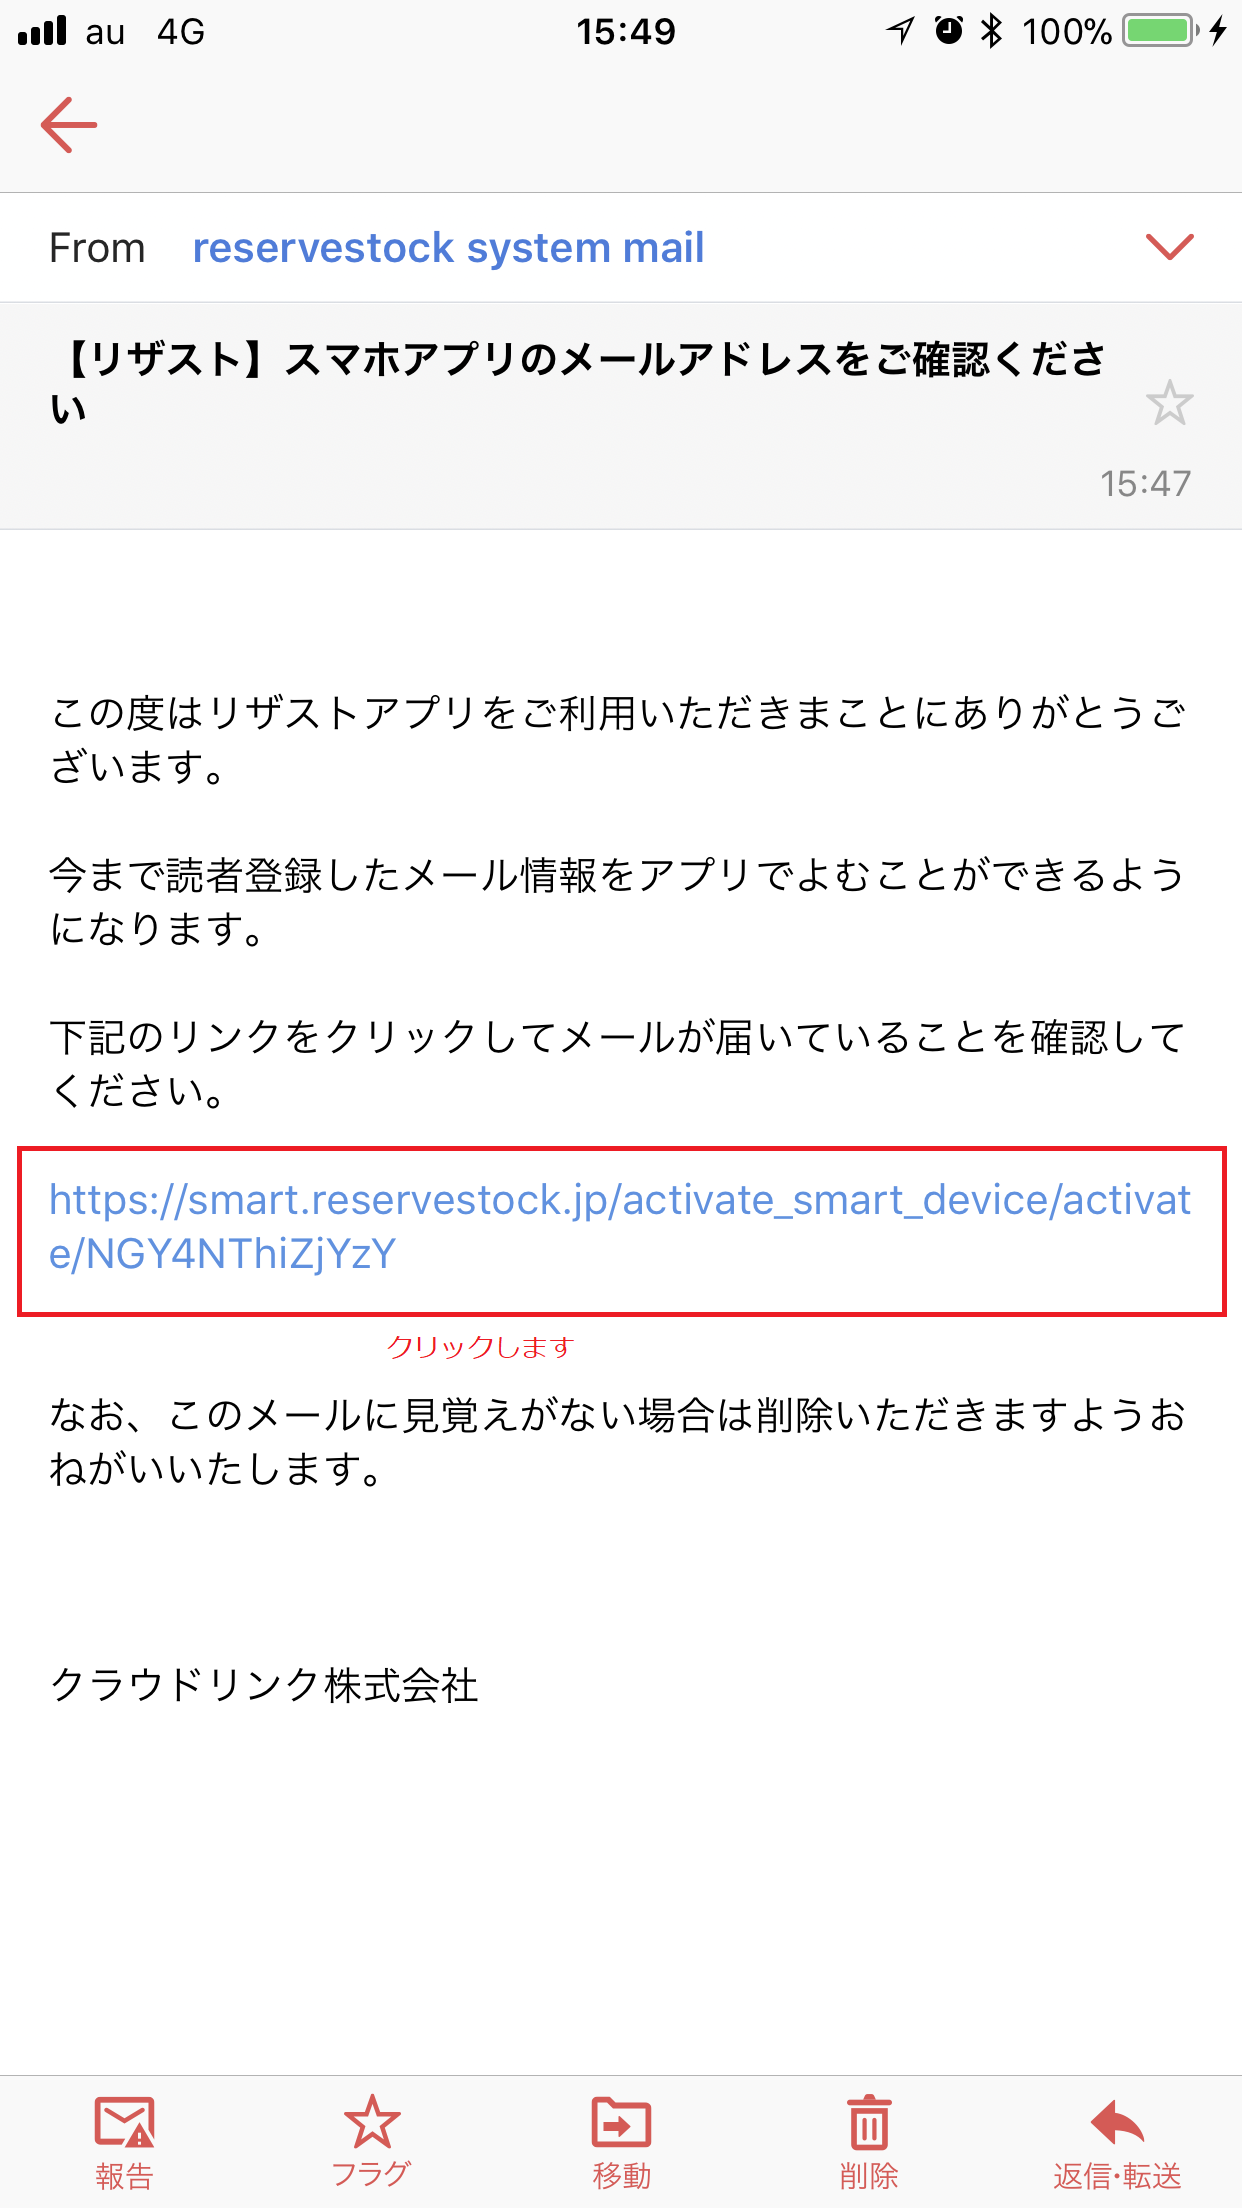Tap the alarm clock status icon
Image resolution: width=1242 pixels, height=2208 pixels.
tap(948, 31)
